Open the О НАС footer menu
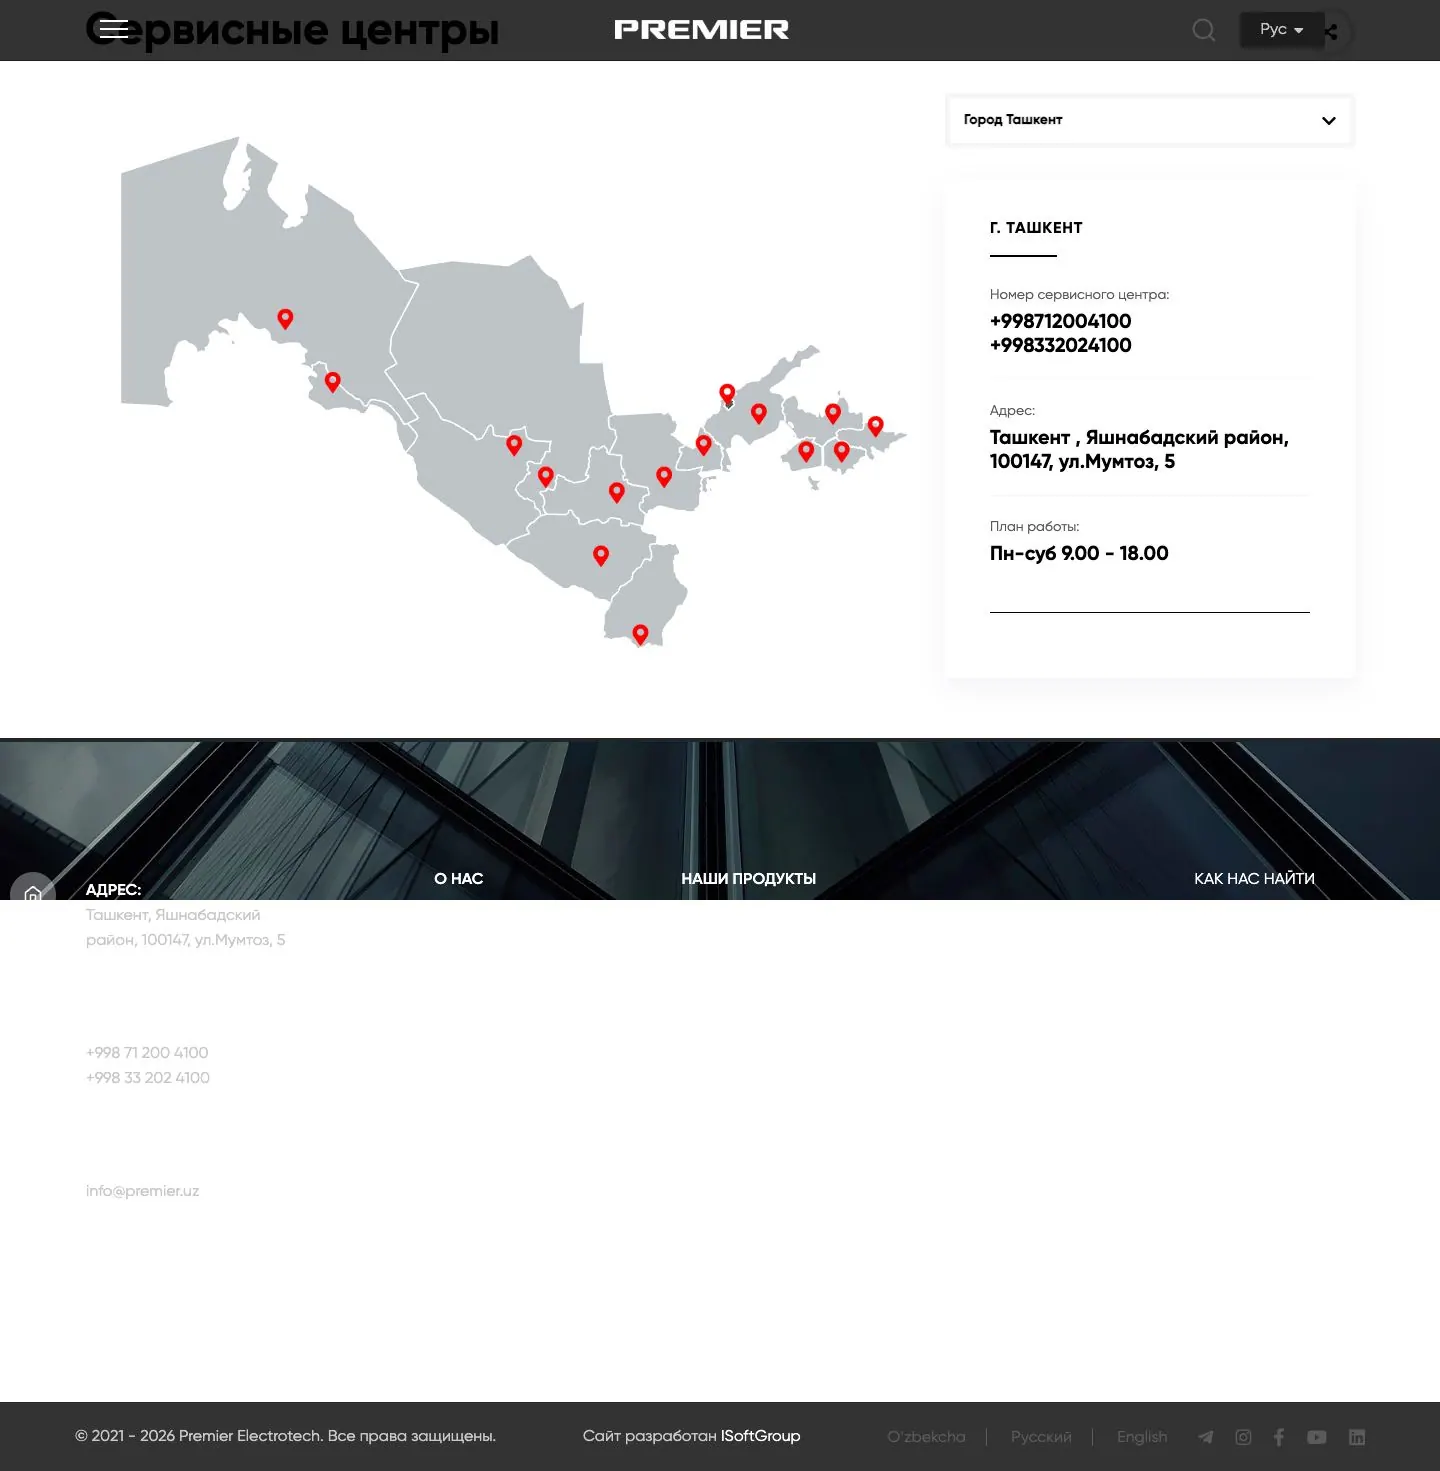This screenshot has width=1440, height=1471. pos(459,878)
